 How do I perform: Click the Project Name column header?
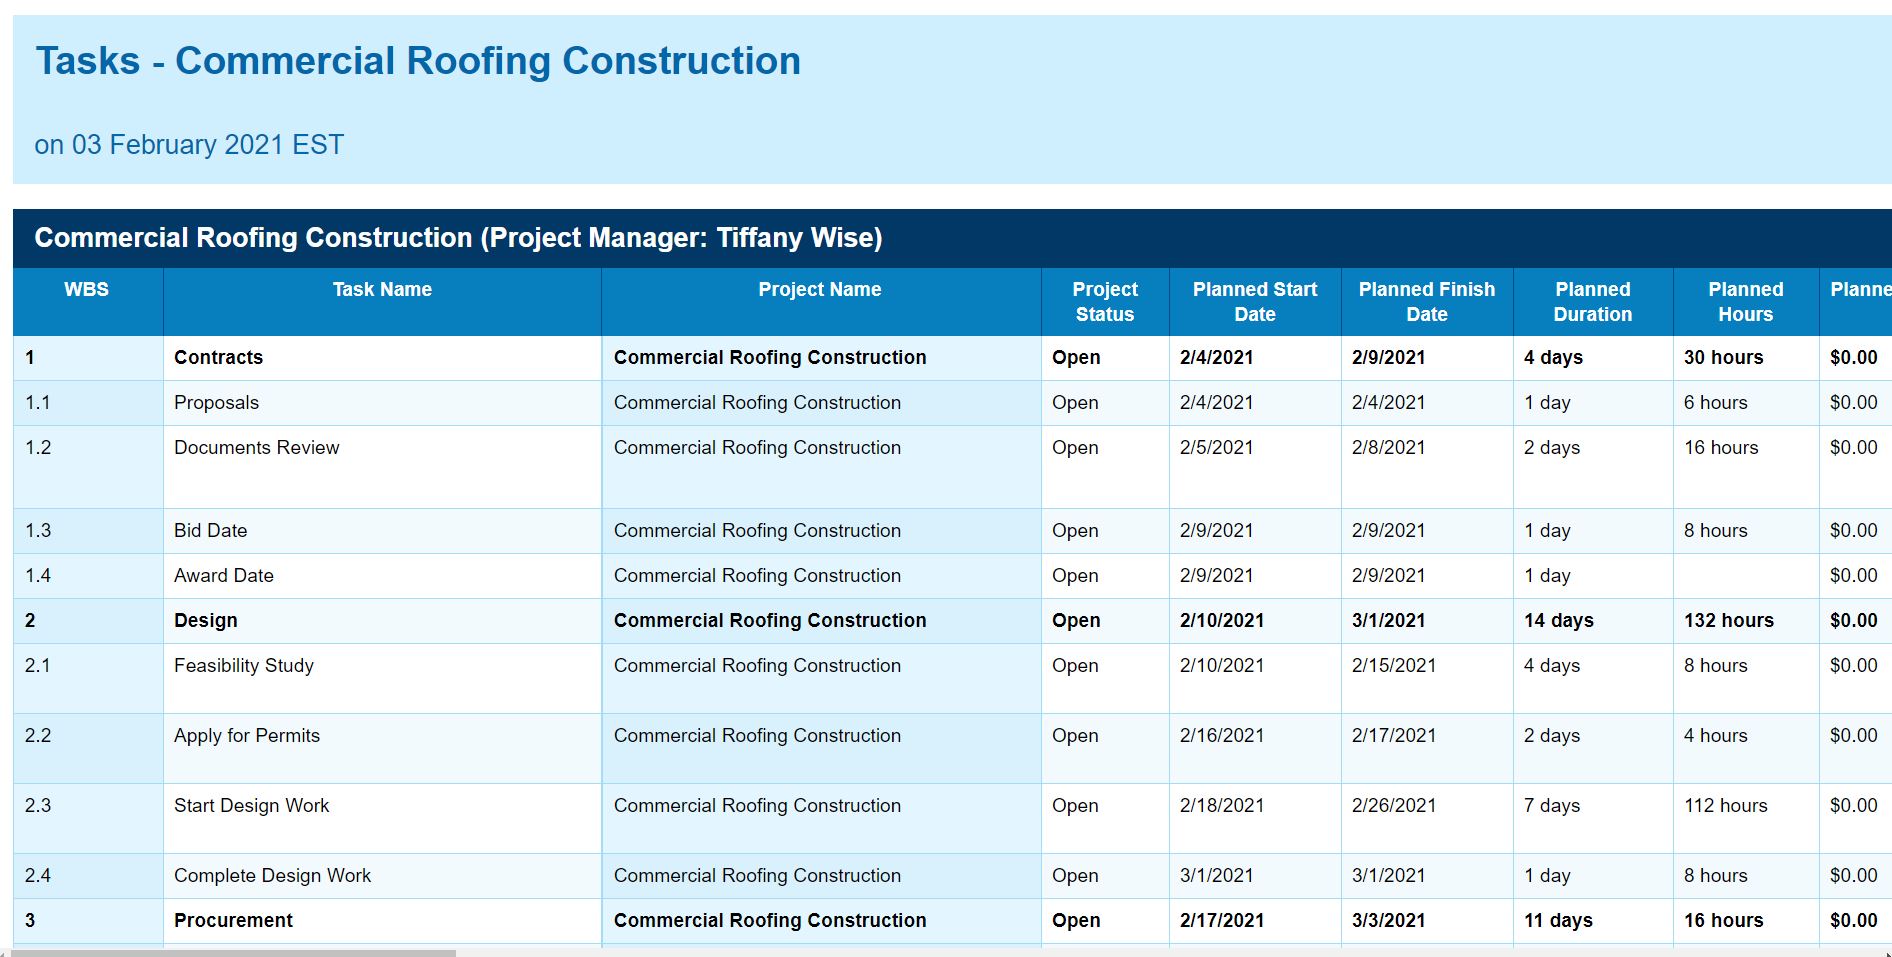[819, 290]
